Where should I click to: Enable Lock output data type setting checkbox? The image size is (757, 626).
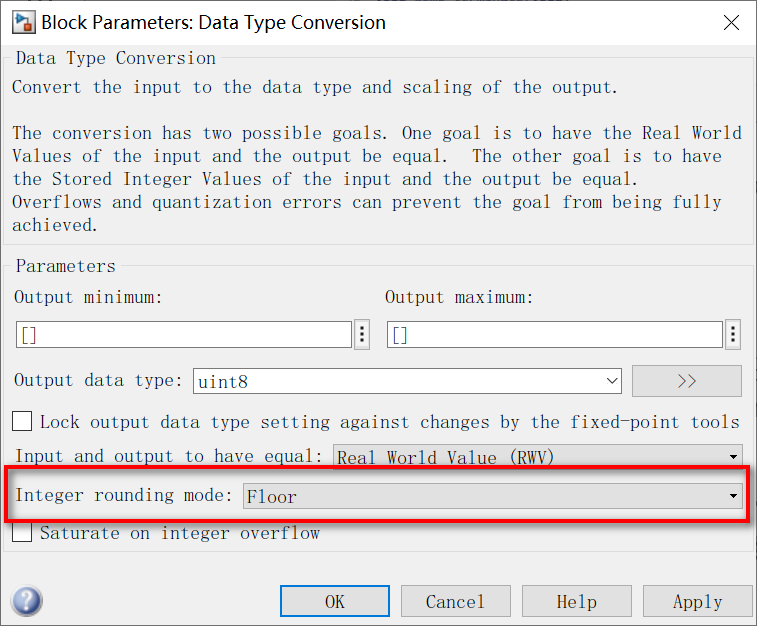coord(22,421)
